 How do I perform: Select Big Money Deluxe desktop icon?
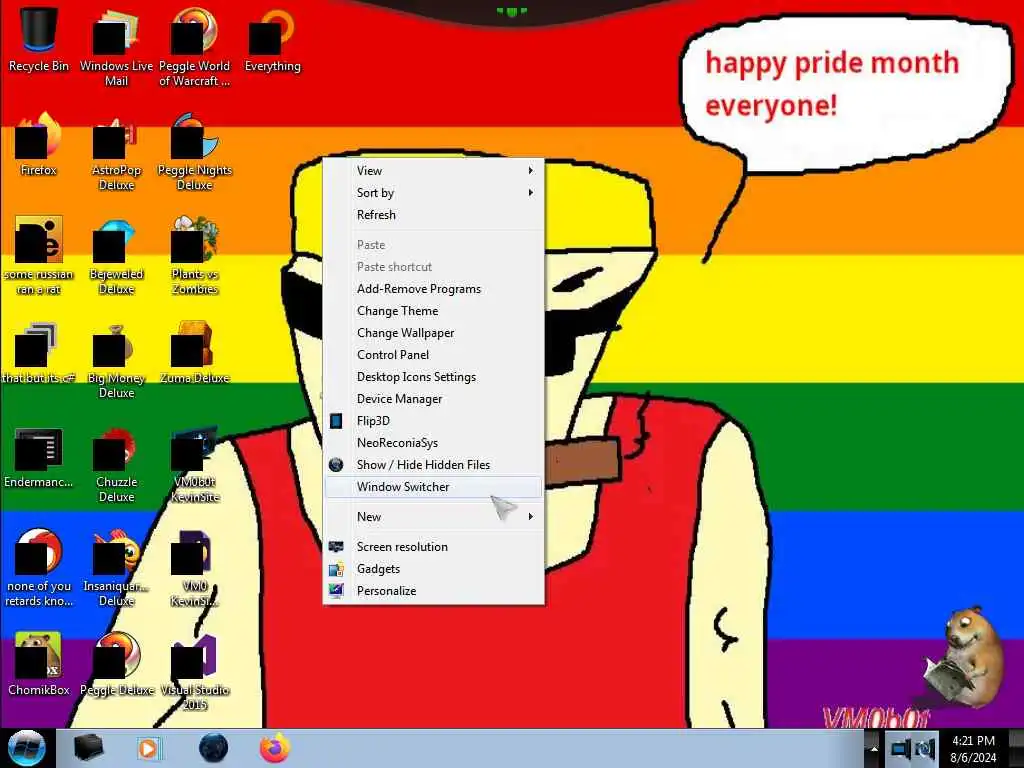[x=116, y=360]
